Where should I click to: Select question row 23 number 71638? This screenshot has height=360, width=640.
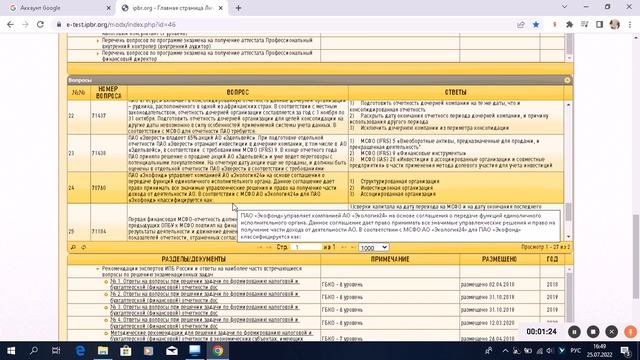(316, 153)
